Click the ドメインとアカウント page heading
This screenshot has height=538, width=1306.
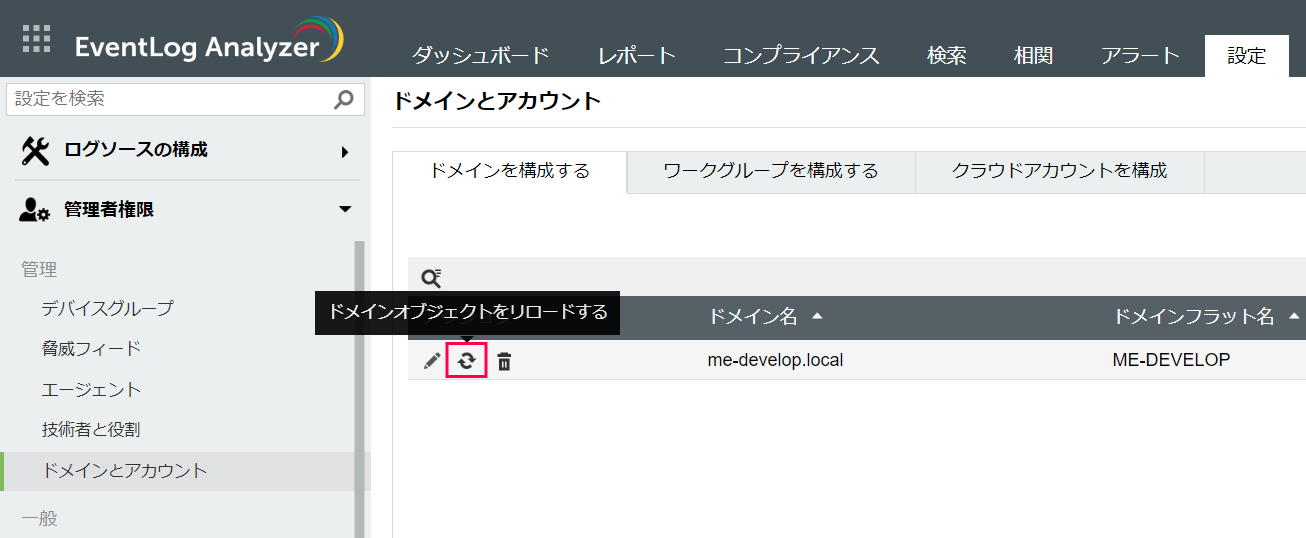[x=497, y=101]
